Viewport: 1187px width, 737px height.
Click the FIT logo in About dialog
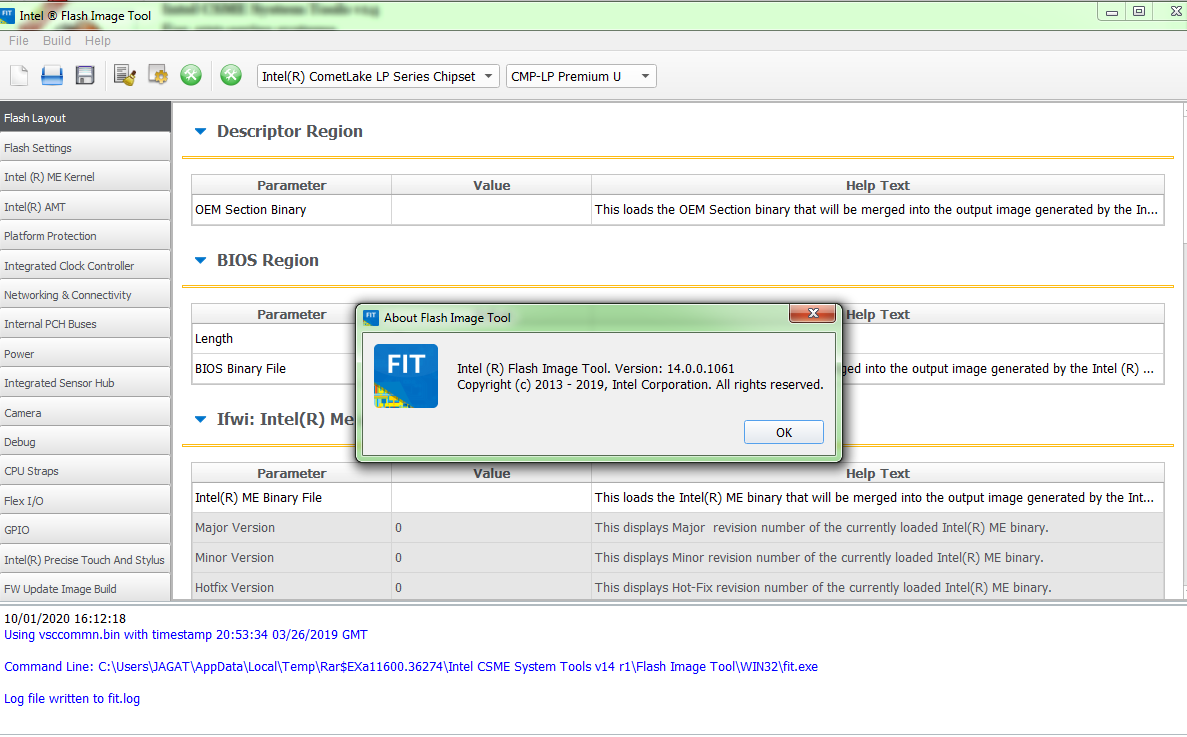[x=406, y=376]
